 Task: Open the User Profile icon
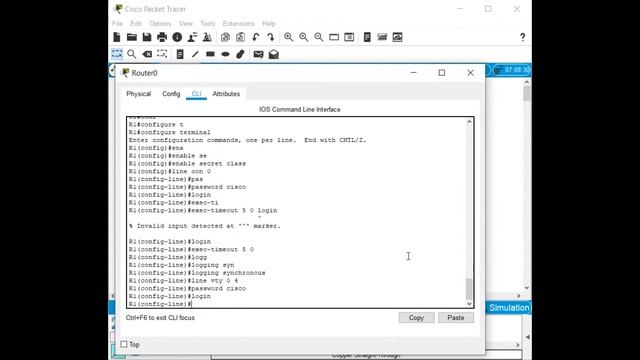192,37
